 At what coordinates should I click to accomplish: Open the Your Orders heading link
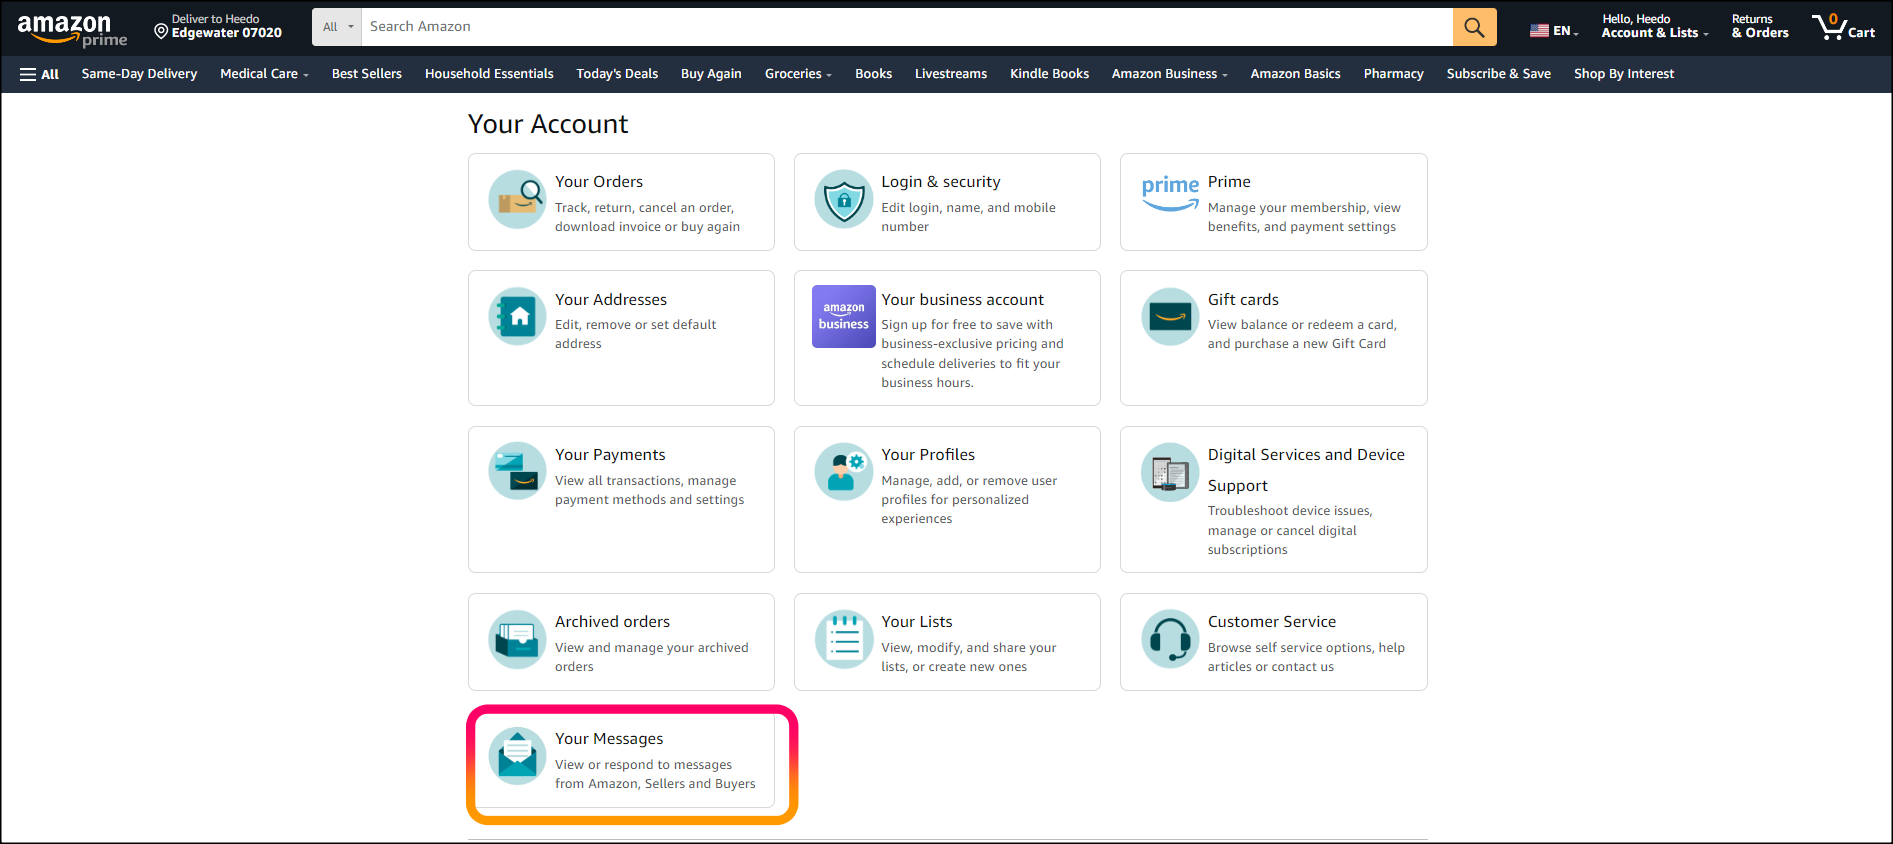click(599, 182)
